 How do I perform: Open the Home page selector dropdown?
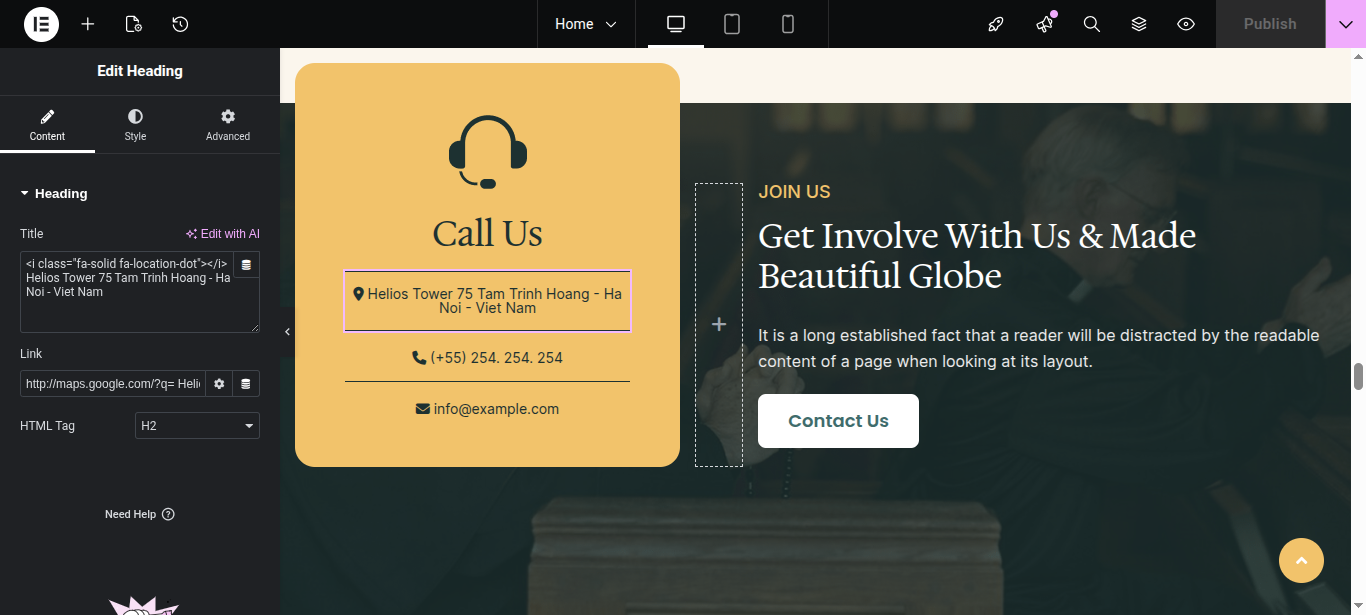[x=586, y=24]
